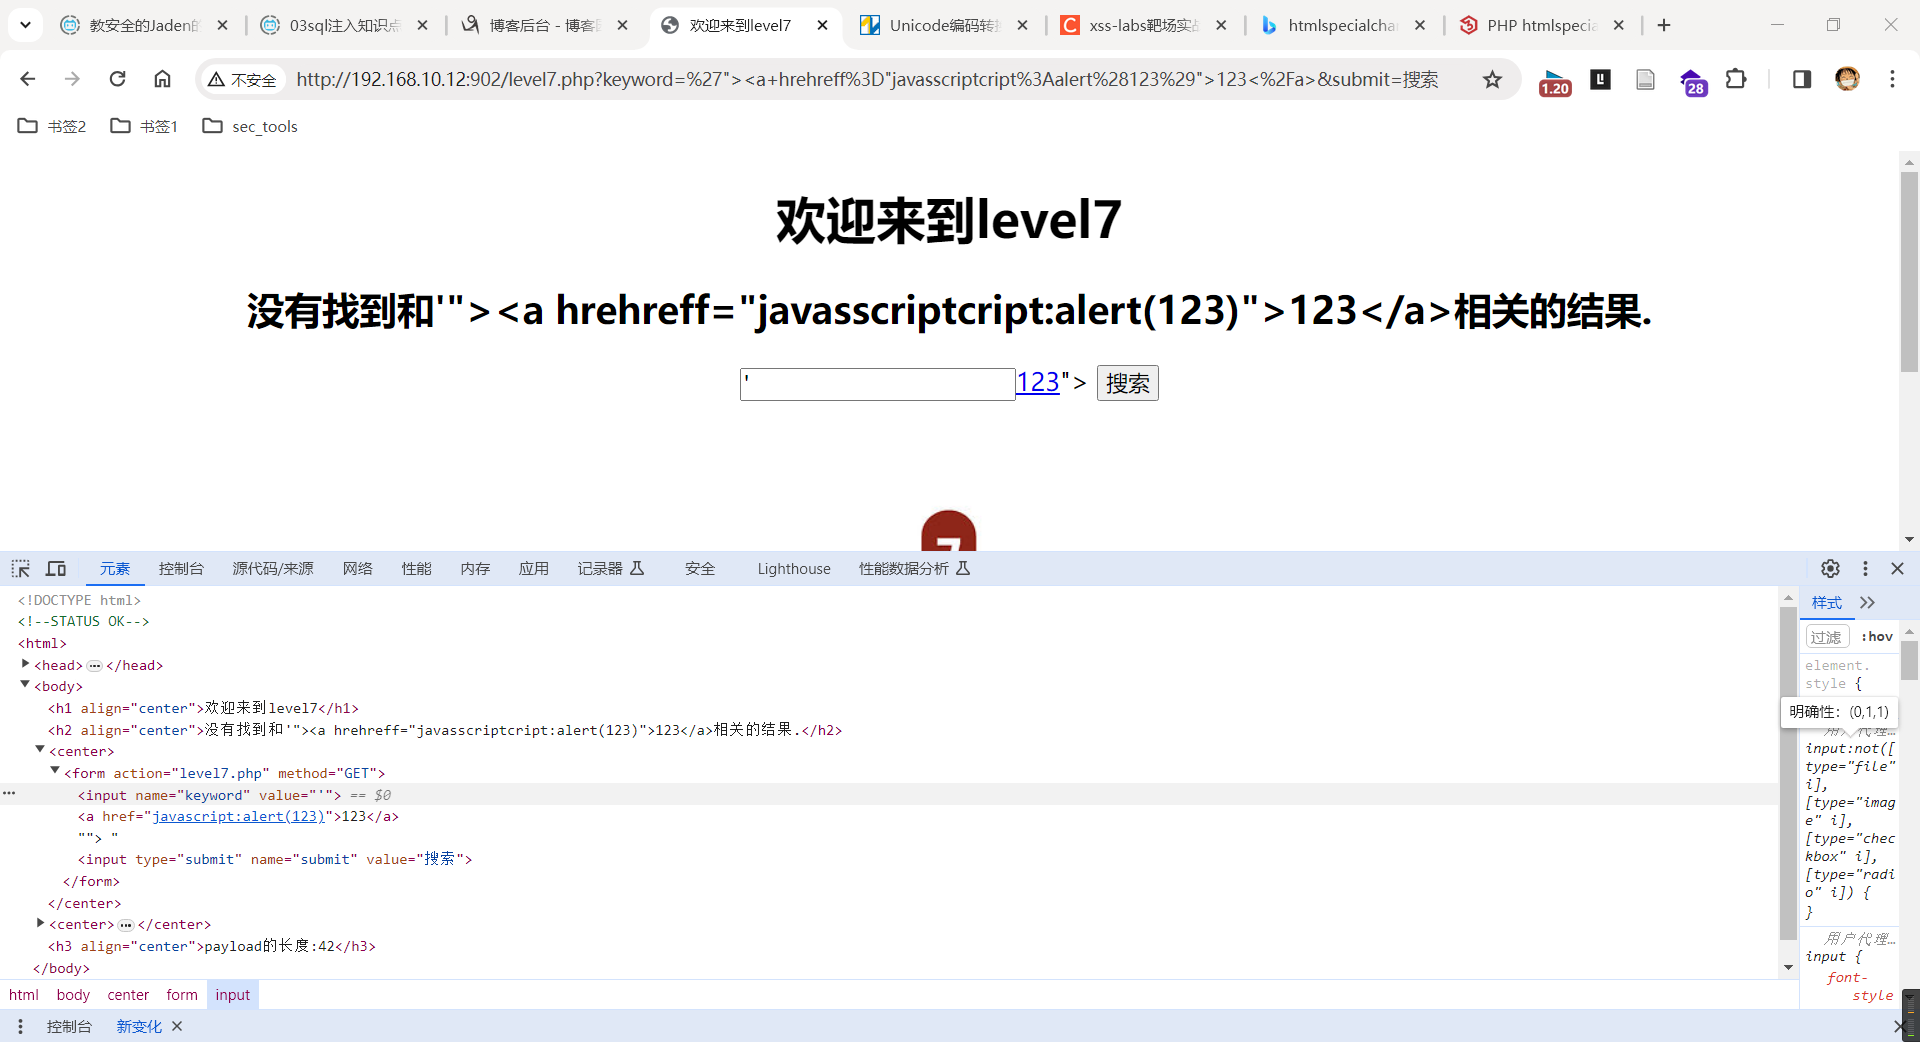Image resolution: width=1920 pixels, height=1042 pixels.
Task: Open the 书签2 bookmarks folder
Action: (53, 126)
